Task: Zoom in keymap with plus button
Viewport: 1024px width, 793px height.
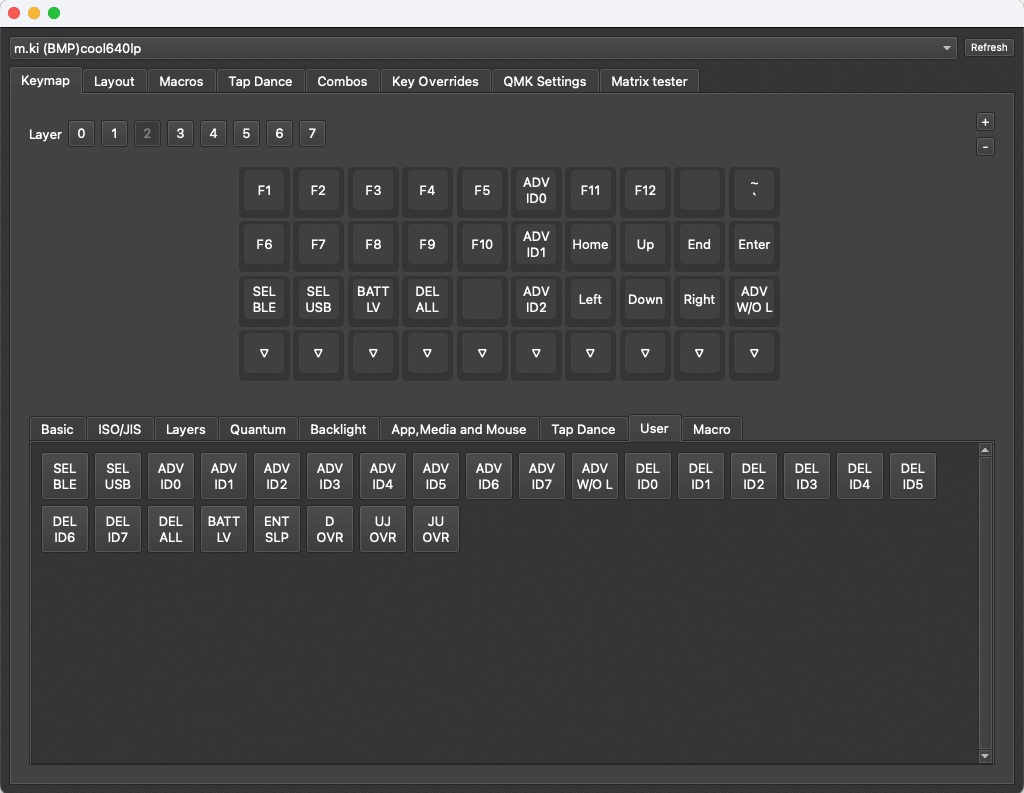Action: 985,122
